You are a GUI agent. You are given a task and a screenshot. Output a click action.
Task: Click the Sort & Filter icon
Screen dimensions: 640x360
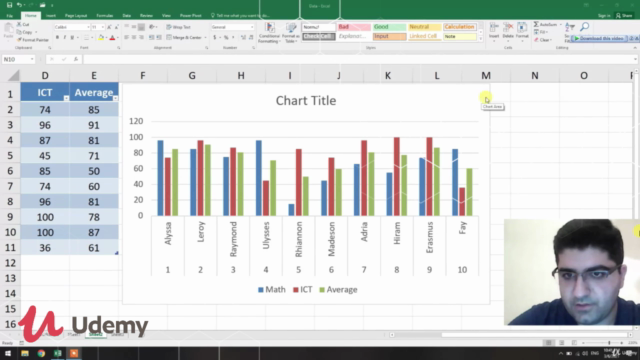[x=570, y=28]
